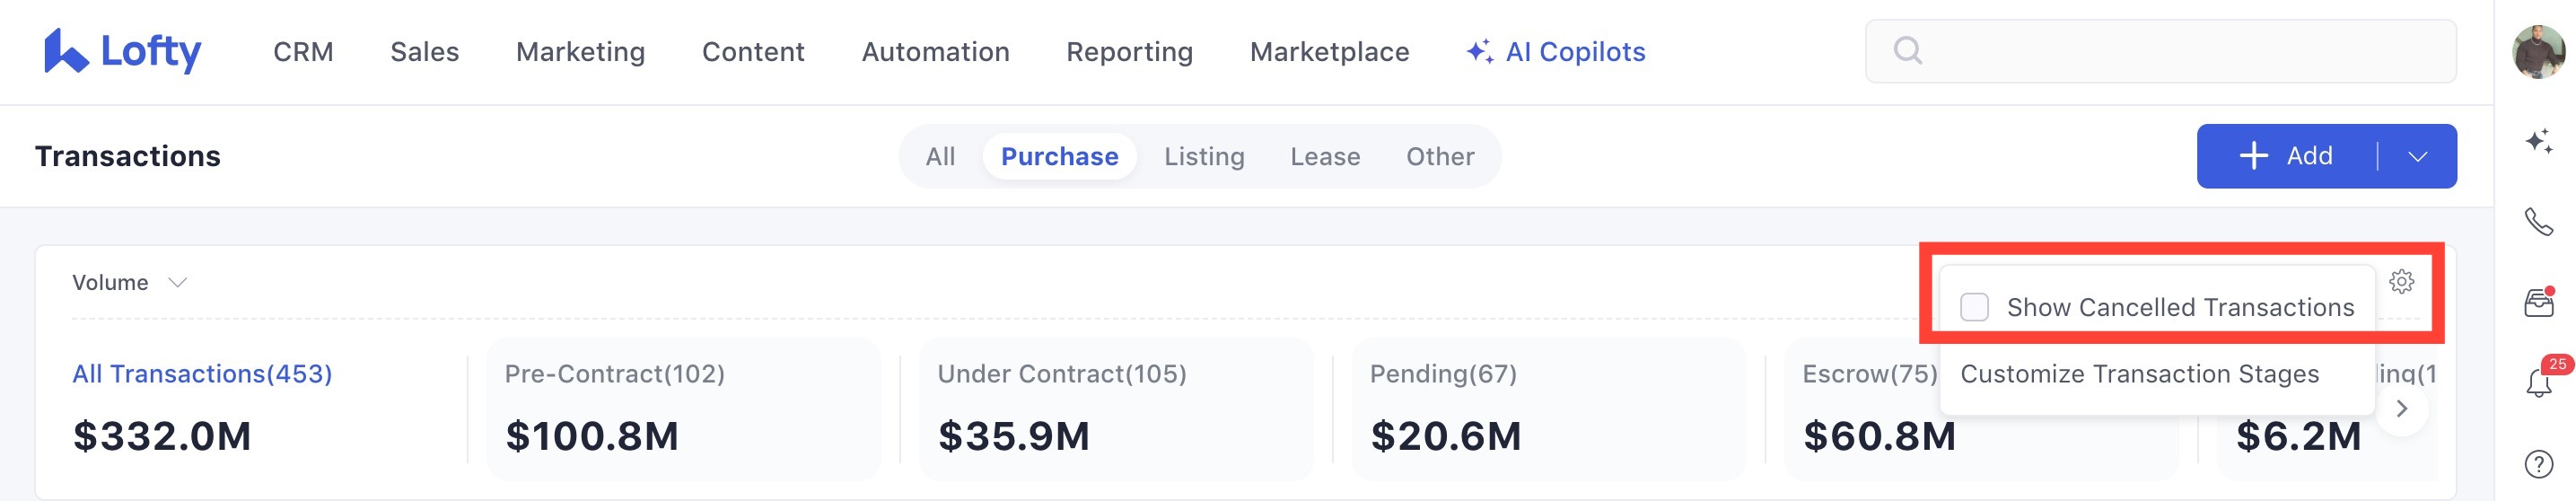Open the Add button dropdown arrow
The width and height of the screenshot is (2576, 501).
pyautogui.click(x=2417, y=156)
